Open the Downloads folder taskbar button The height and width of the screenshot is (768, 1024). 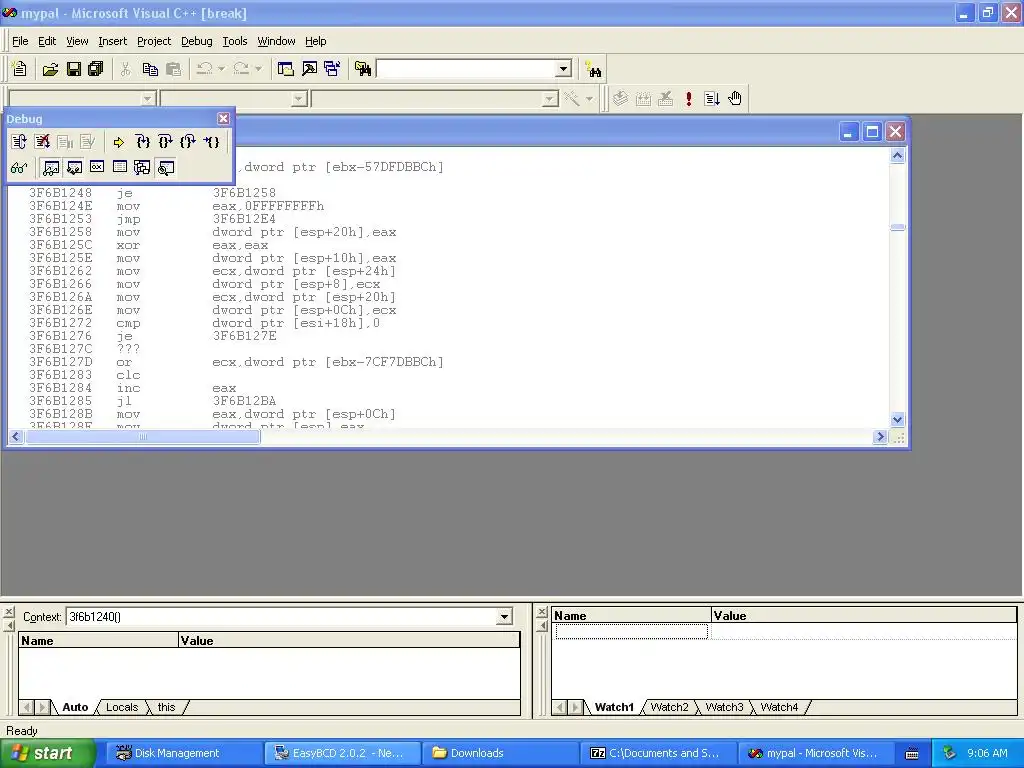(500, 753)
